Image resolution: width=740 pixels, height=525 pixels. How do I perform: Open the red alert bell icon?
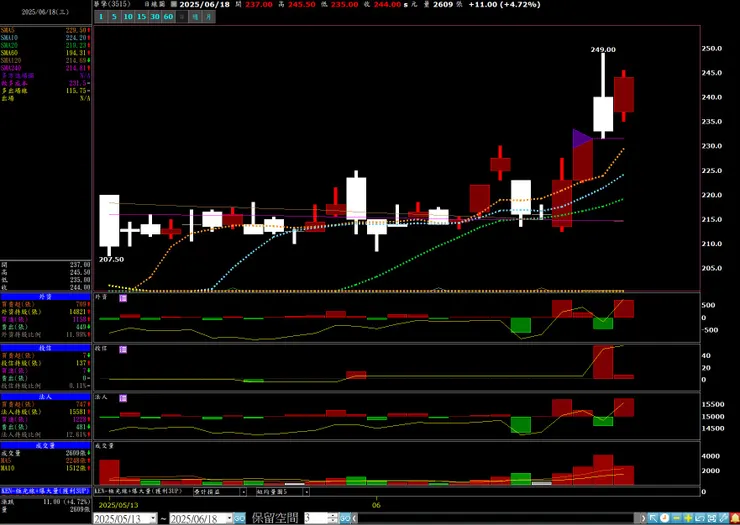(735, 518)
